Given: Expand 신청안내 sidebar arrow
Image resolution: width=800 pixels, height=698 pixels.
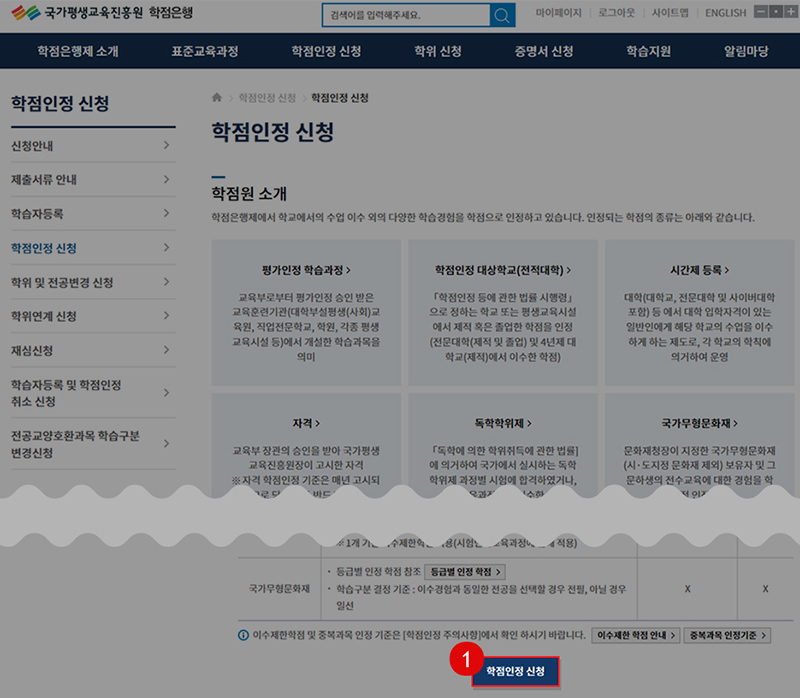Looking at the screenshot, I should (166, 146).
